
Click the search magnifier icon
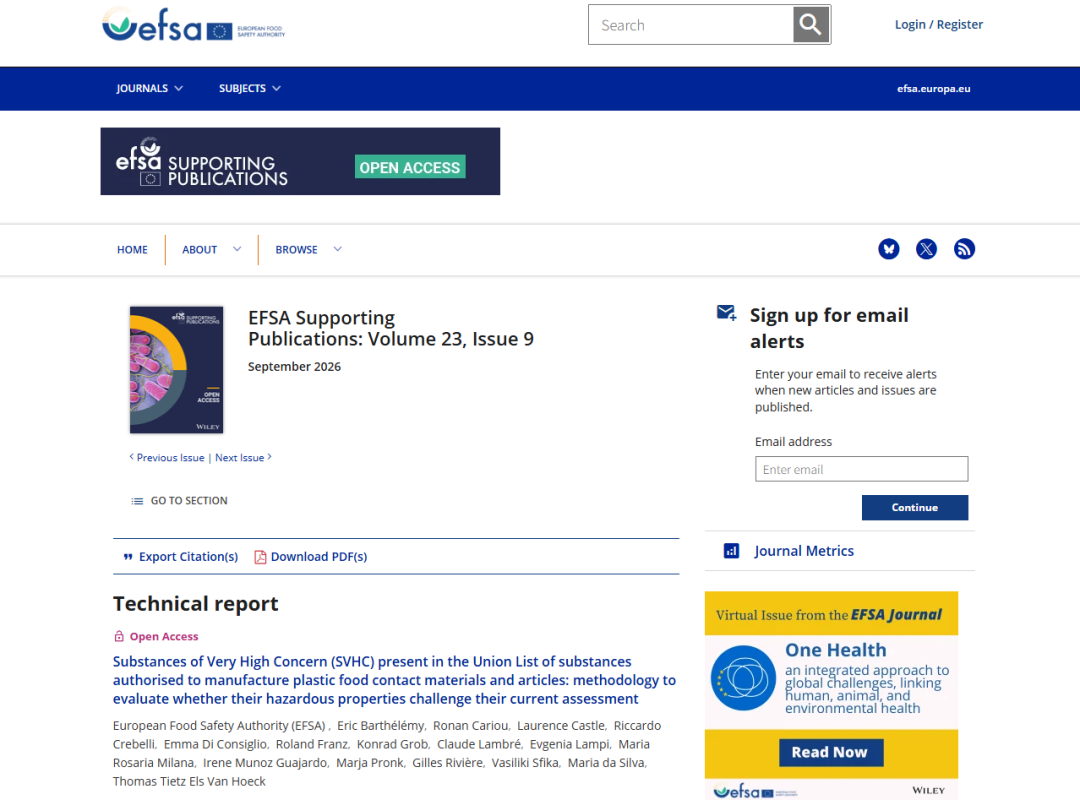(811, 25)
